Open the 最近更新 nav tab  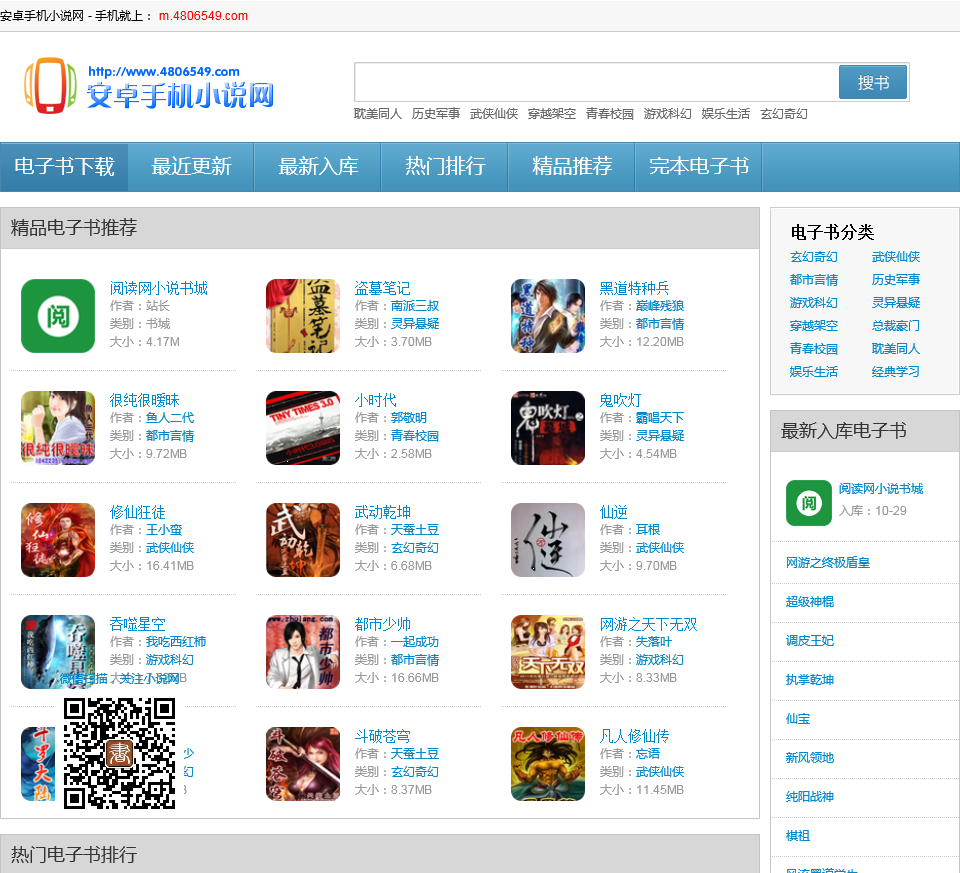(191, 167)
